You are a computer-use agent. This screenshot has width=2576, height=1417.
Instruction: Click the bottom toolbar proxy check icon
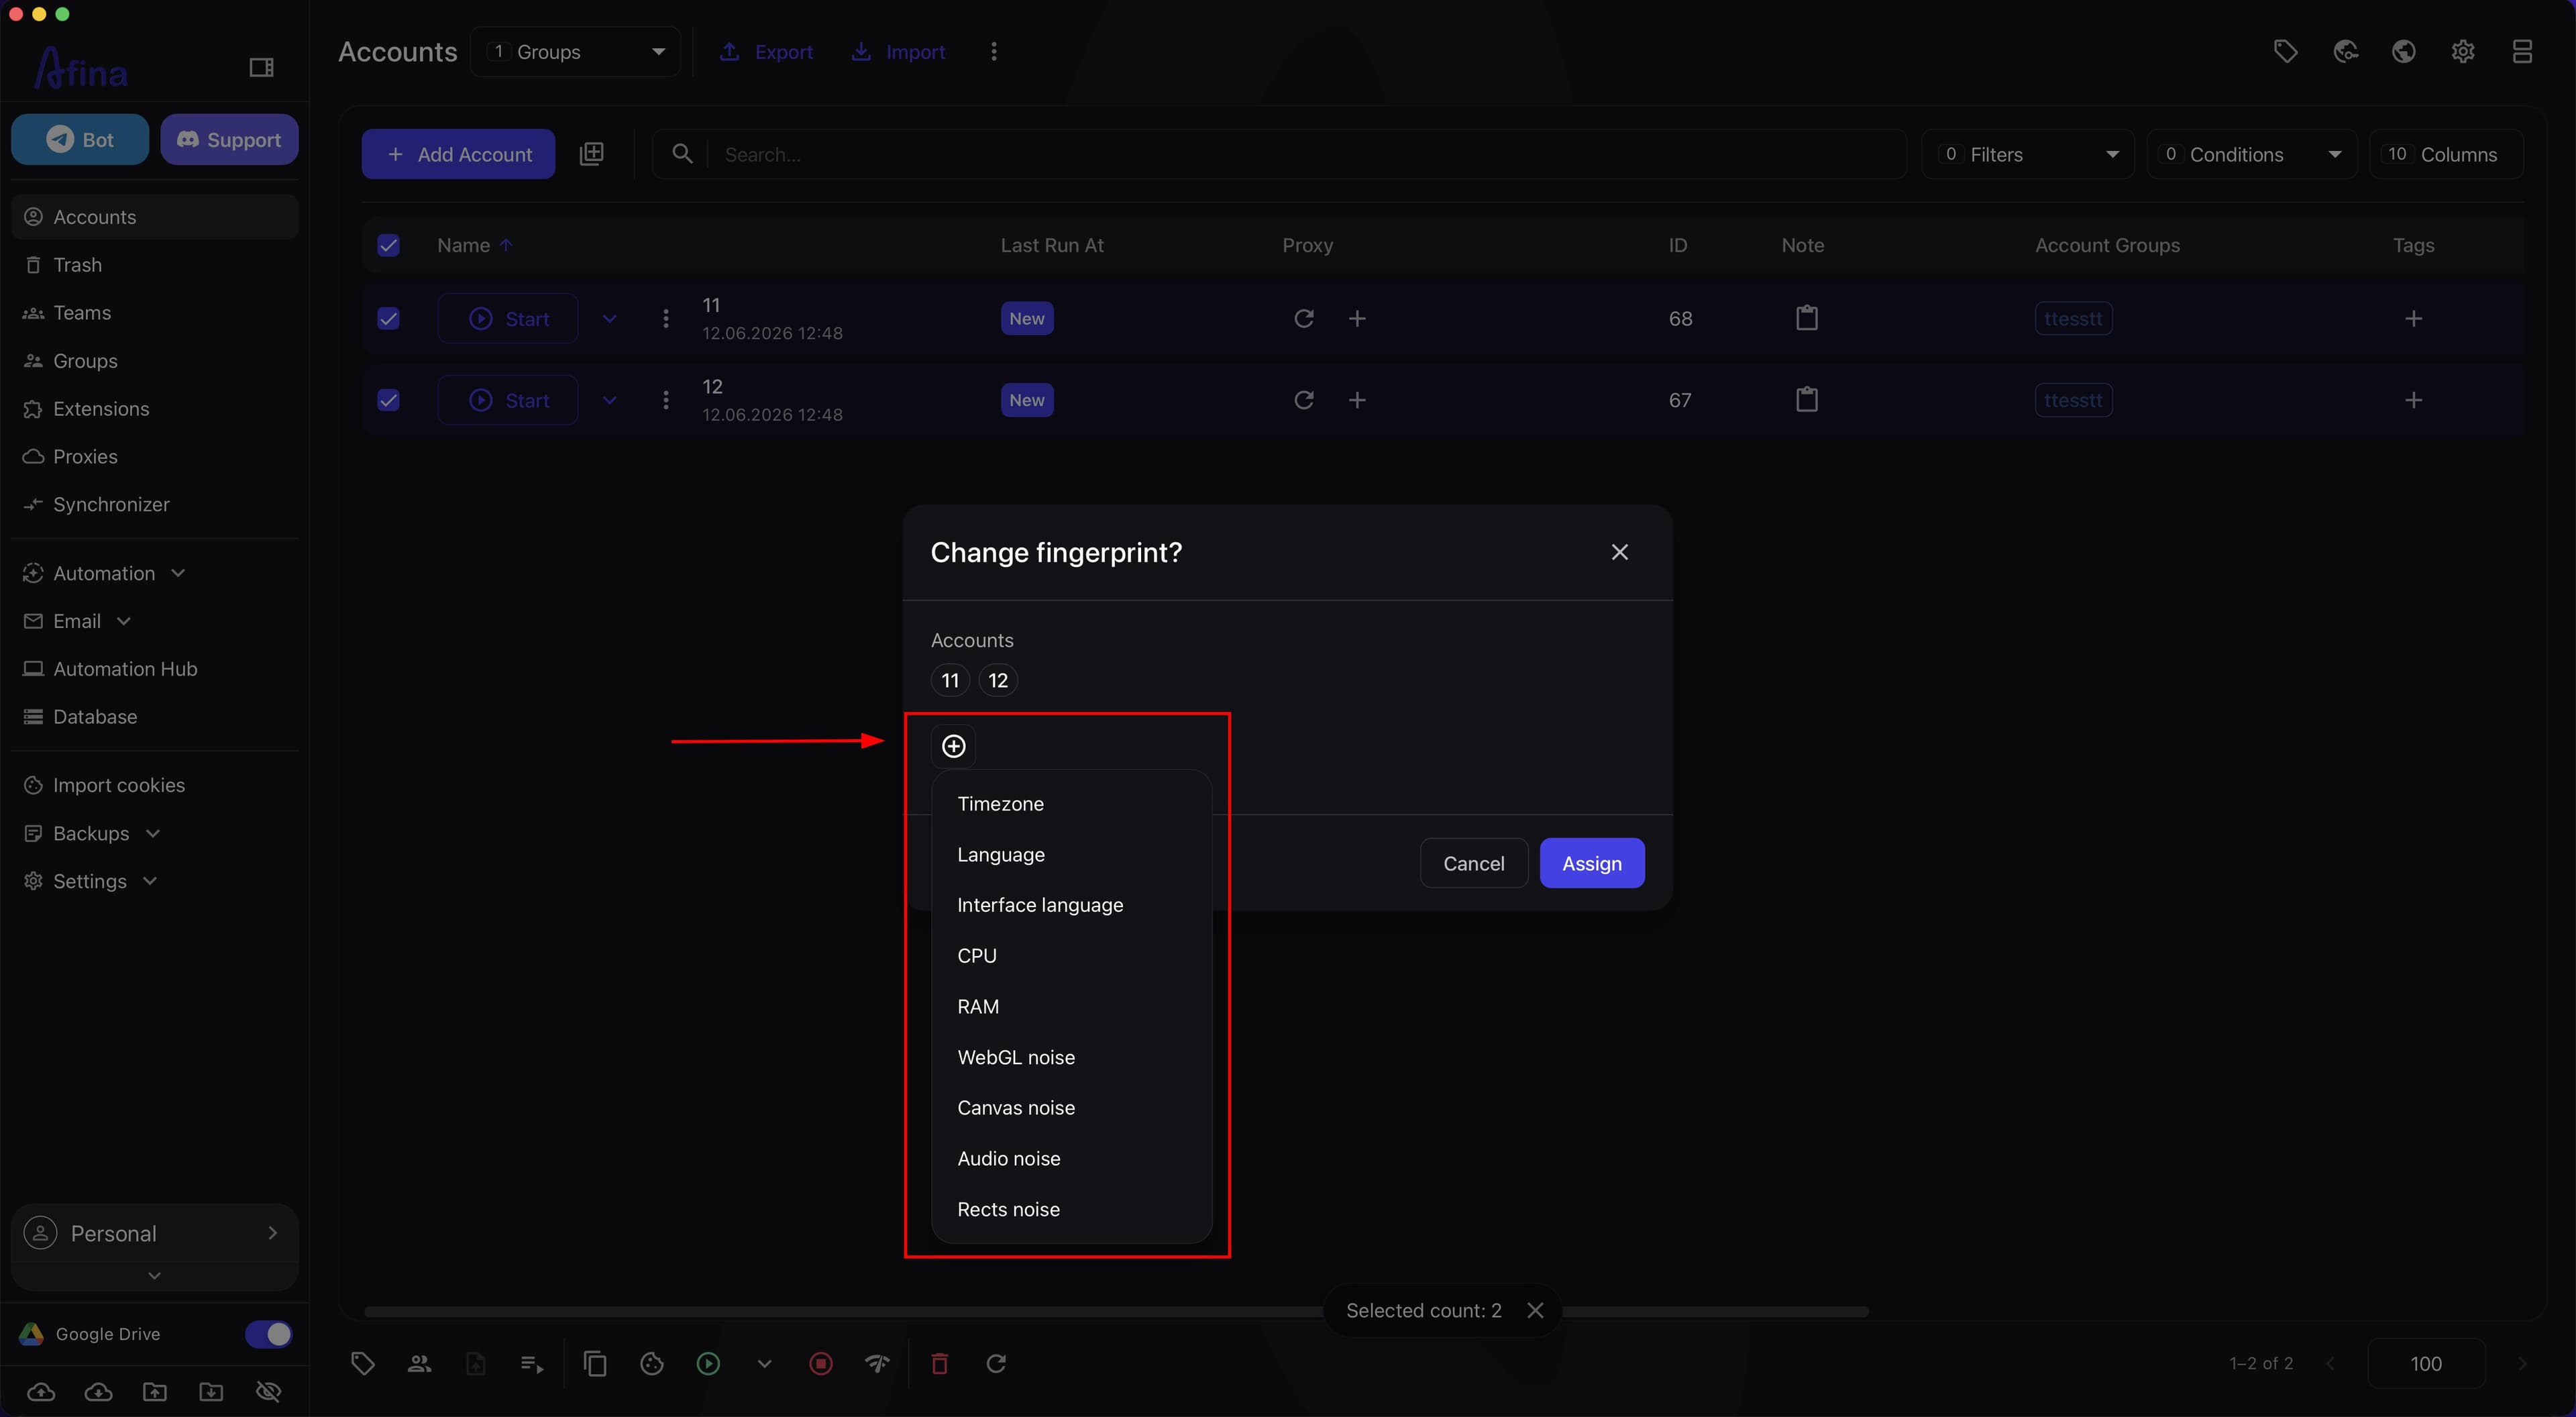click(877, 1363)
